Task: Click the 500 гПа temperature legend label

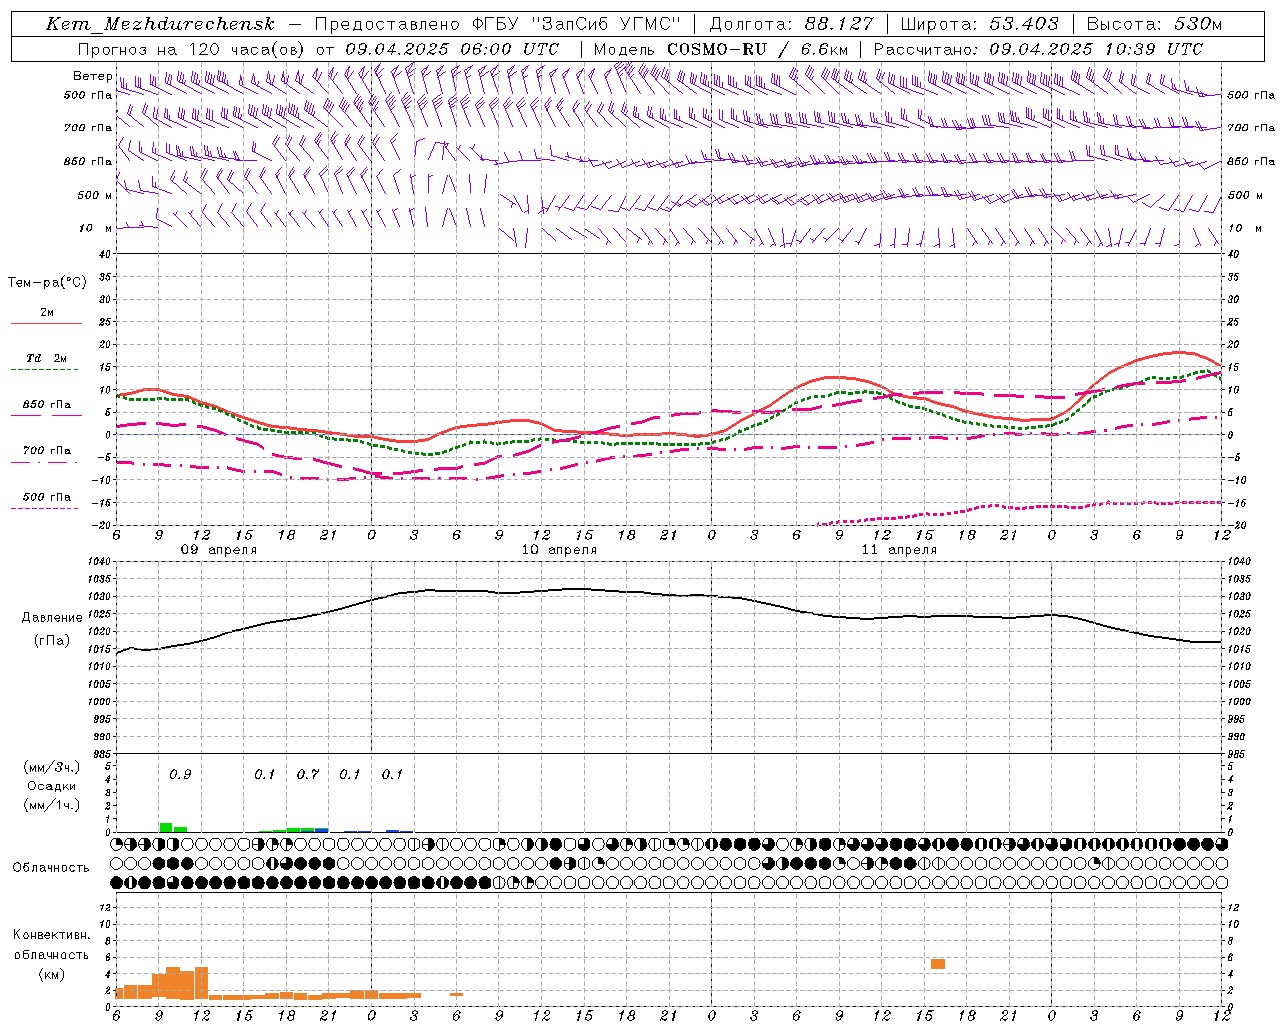Action: click(x=46, y=497)
